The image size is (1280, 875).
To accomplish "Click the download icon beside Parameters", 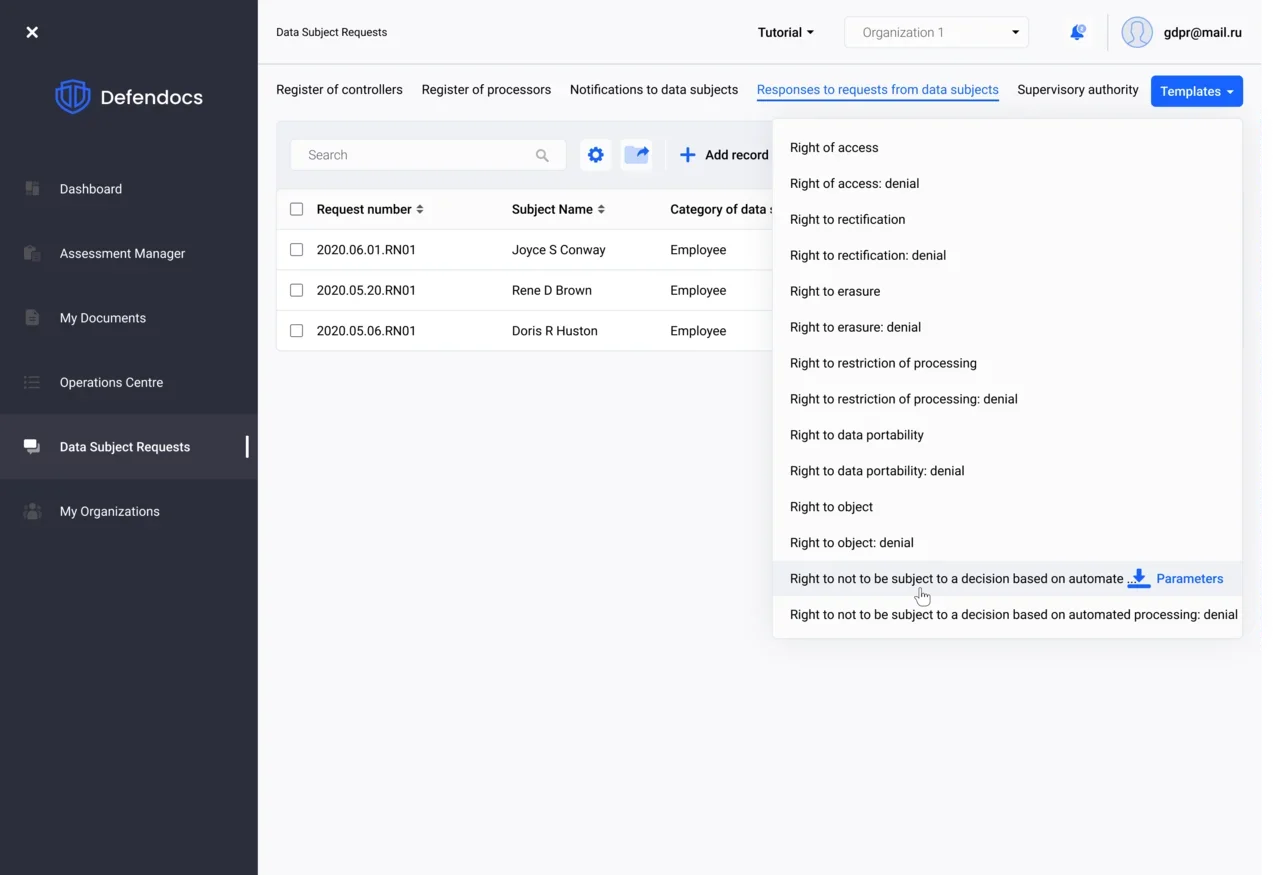I will point(1138,578).
